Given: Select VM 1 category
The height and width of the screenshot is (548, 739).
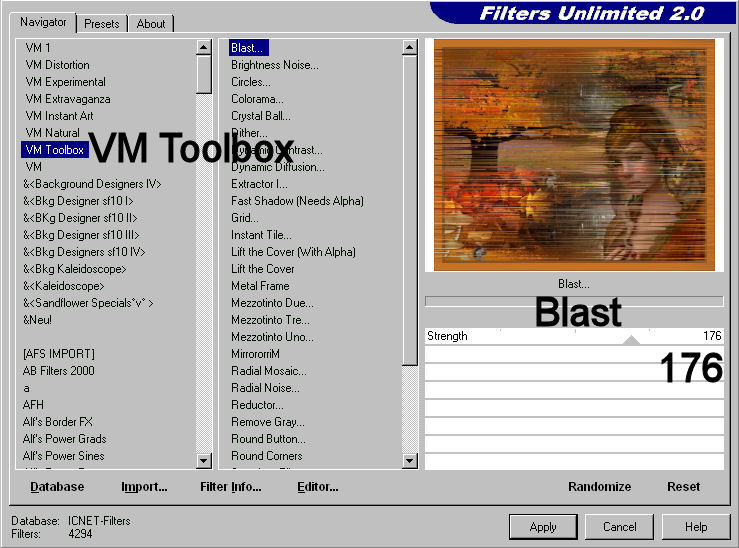Looking at the screenshot, I should pyautogui.click(x=38, y=48).
